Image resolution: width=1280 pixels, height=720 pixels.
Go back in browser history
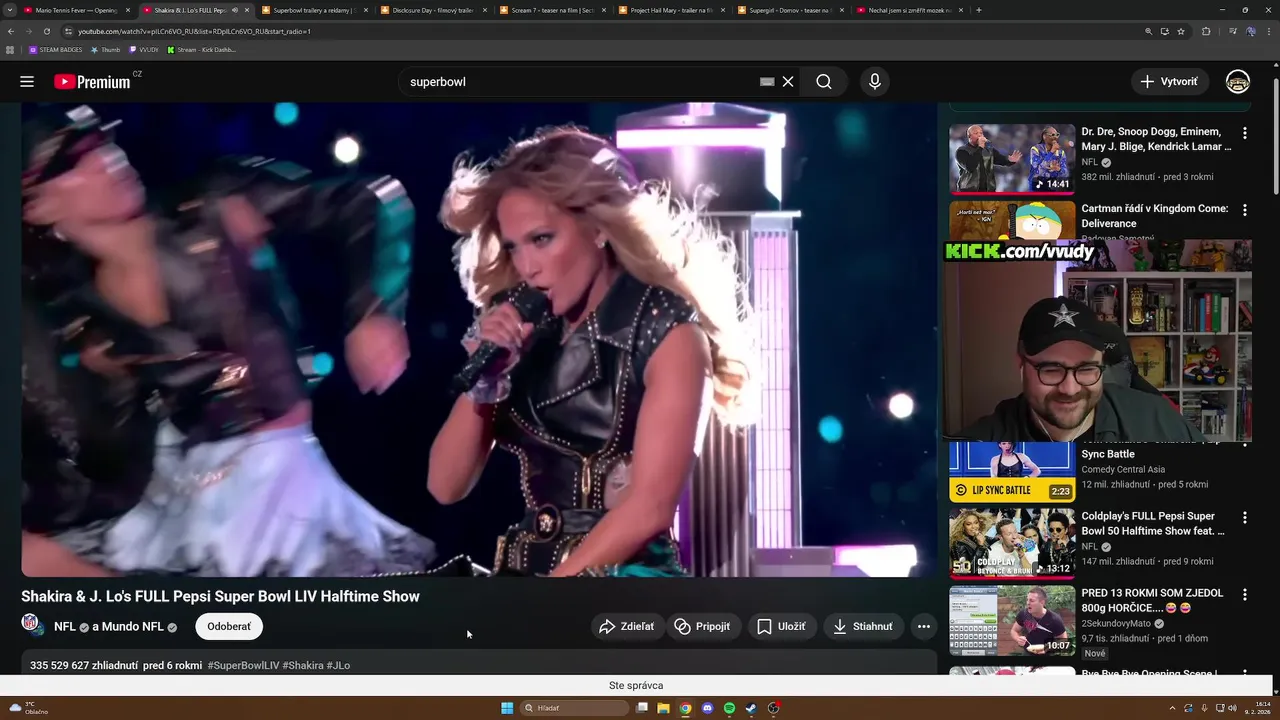click(x=10, y=31)
